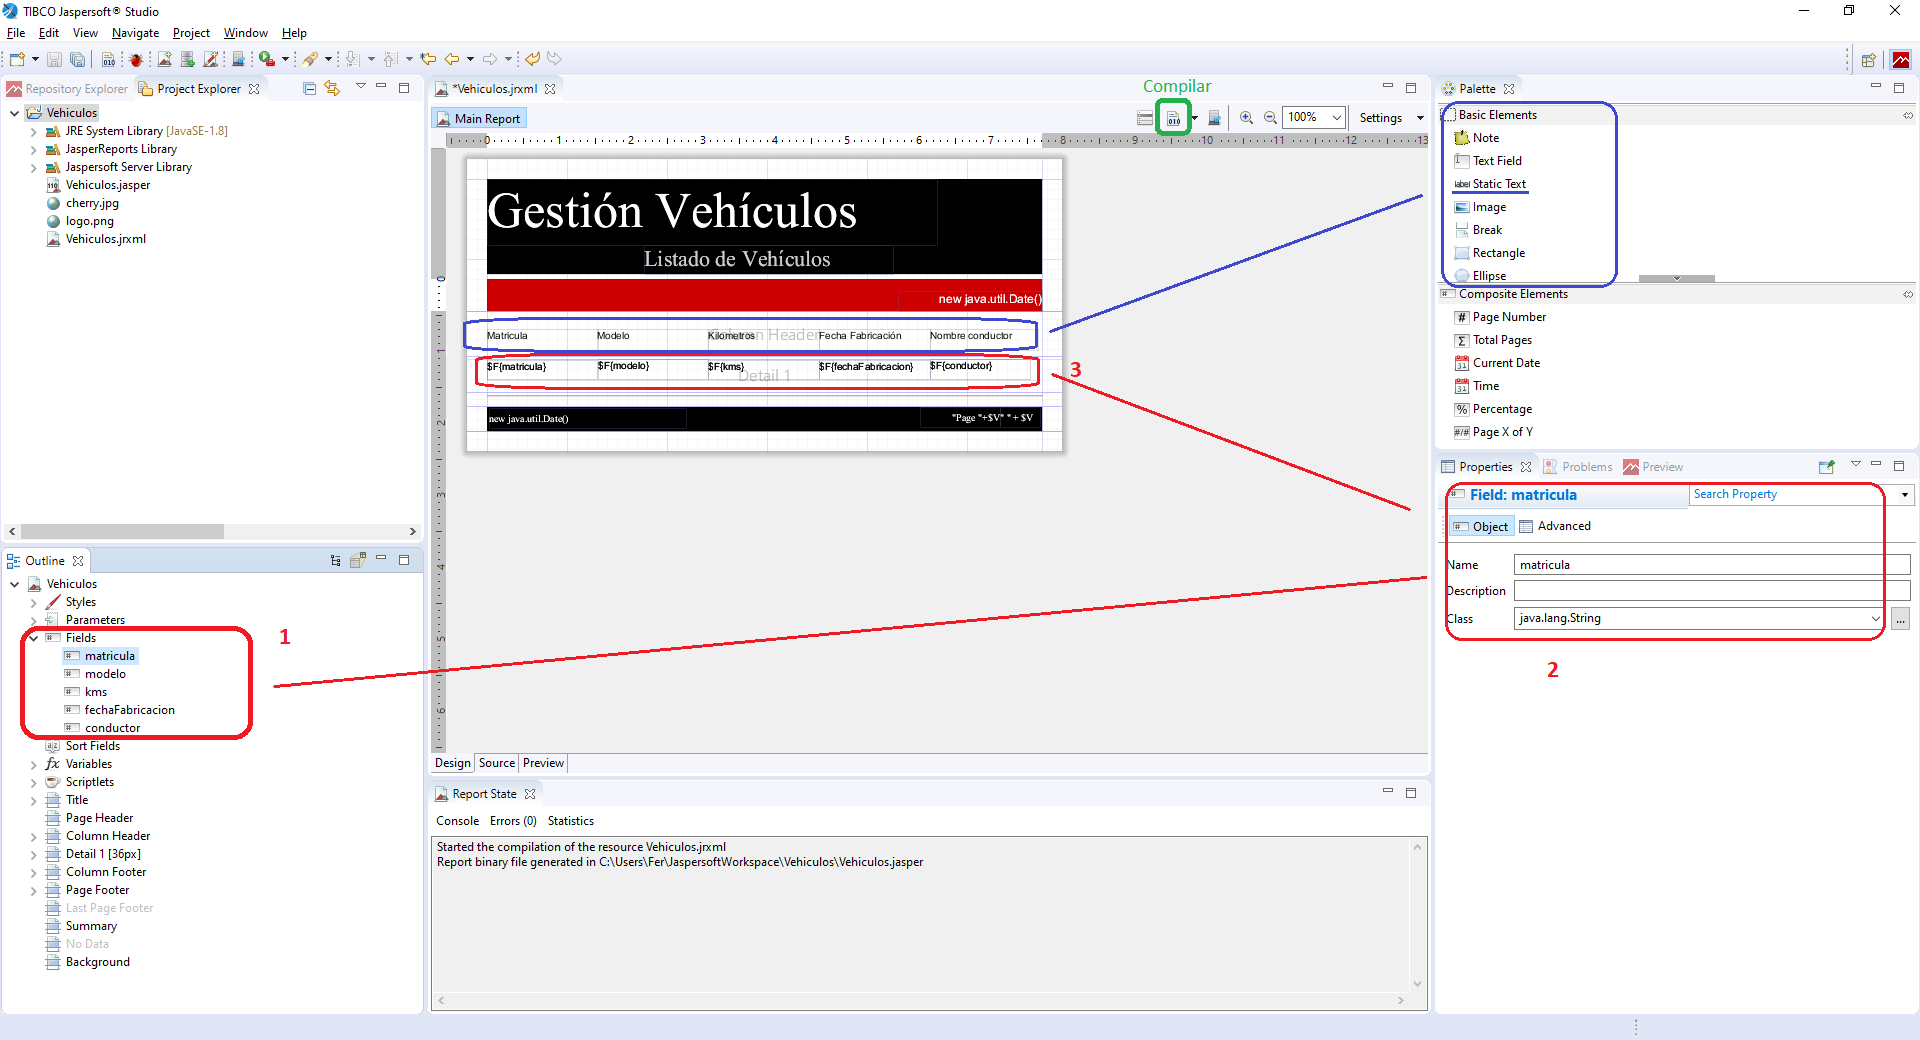Select the Static Text palette element

pyautogui.click(x=1498, y=184)
